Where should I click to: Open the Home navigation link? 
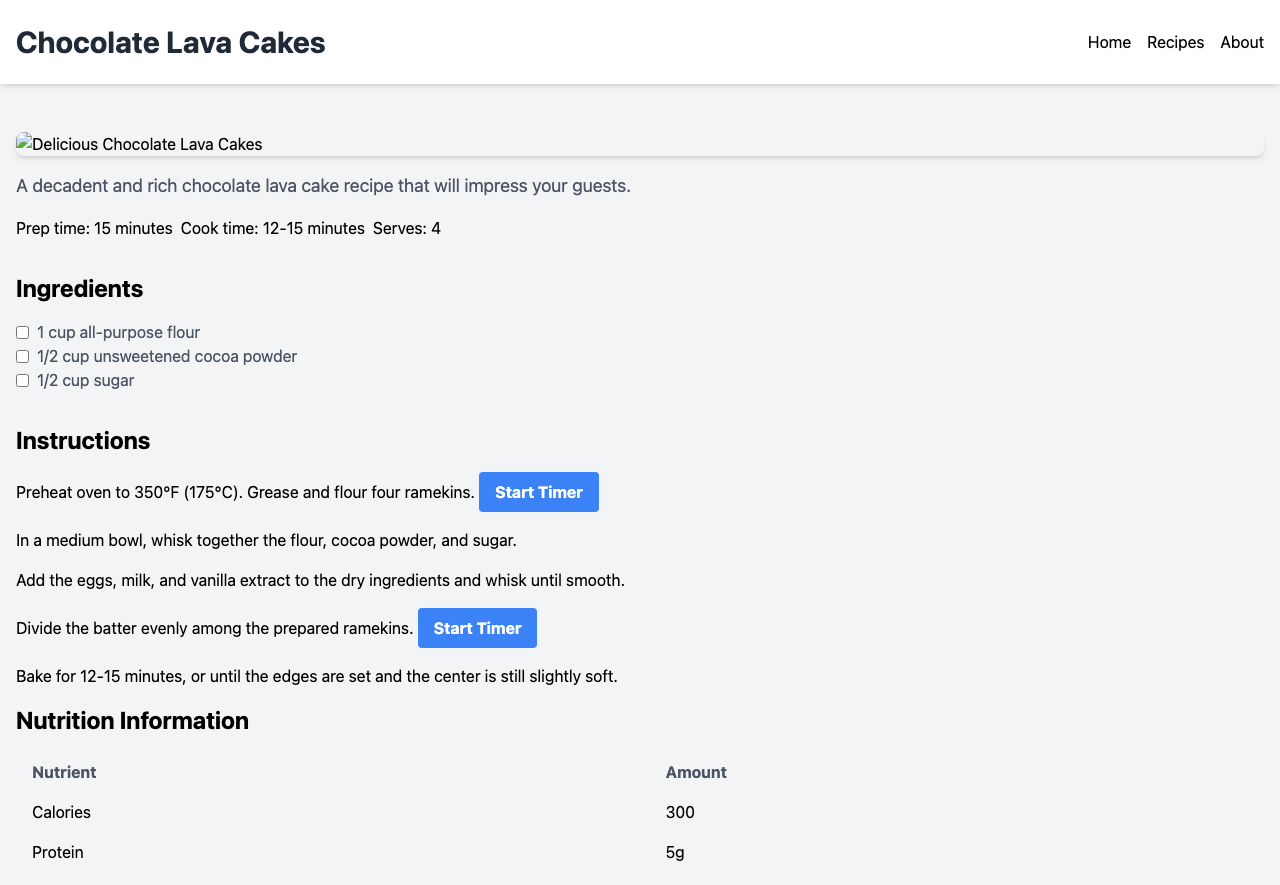[1109, 42]
